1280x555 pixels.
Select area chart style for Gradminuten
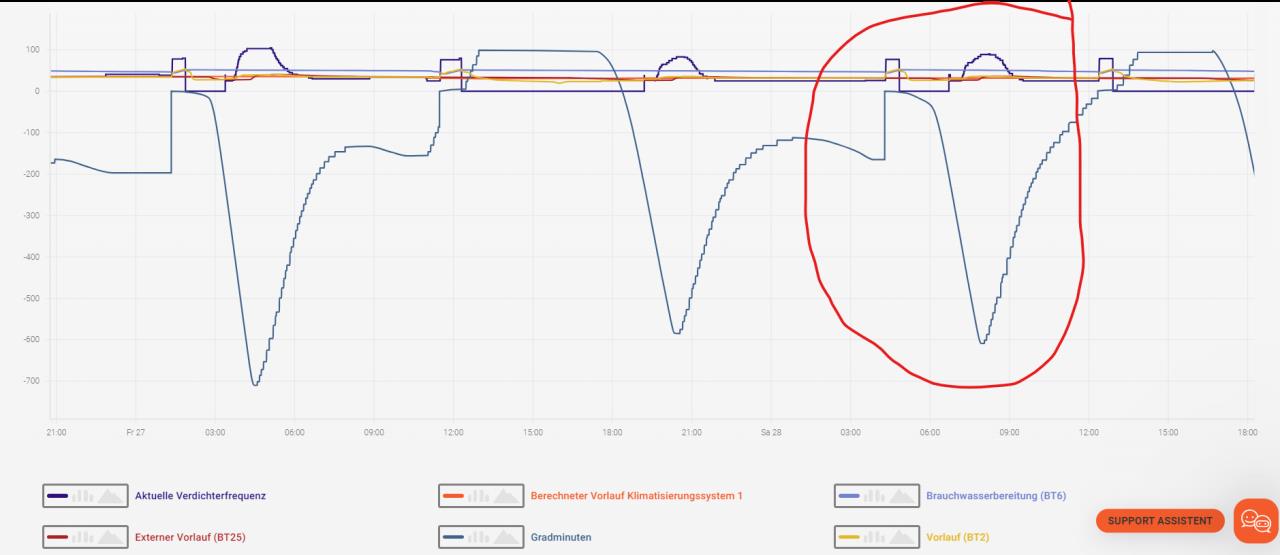coord(505,537)
